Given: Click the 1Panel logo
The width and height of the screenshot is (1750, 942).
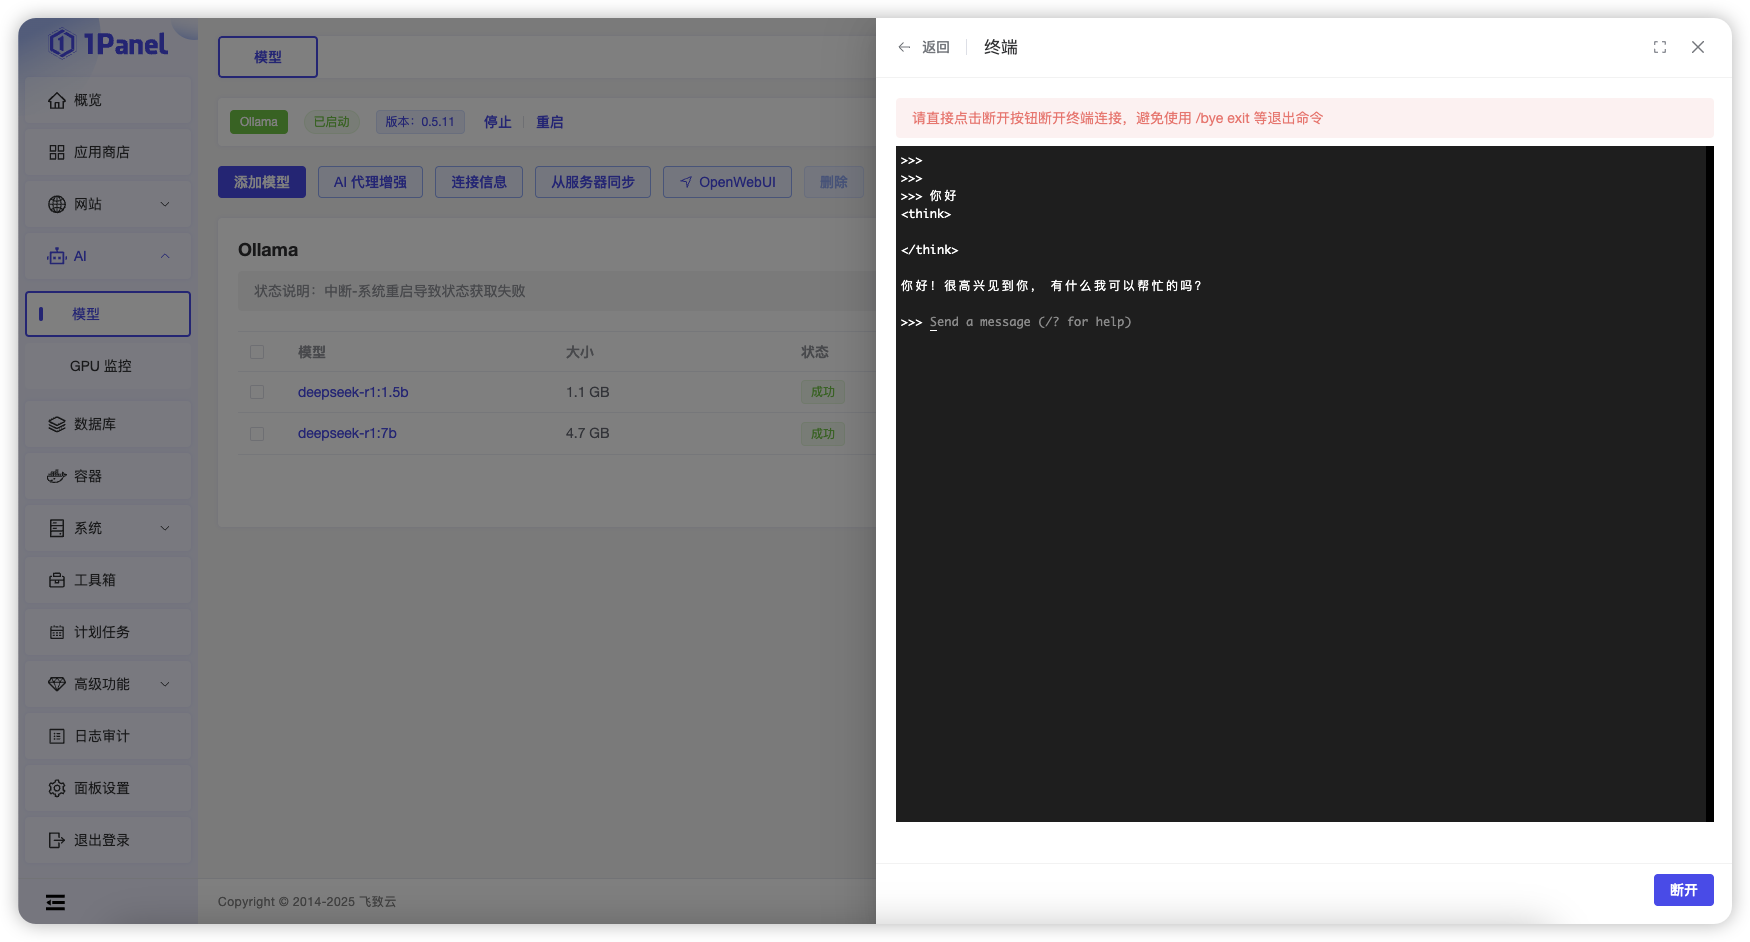Looking at the screenshot, I should (x=109, y=44).
